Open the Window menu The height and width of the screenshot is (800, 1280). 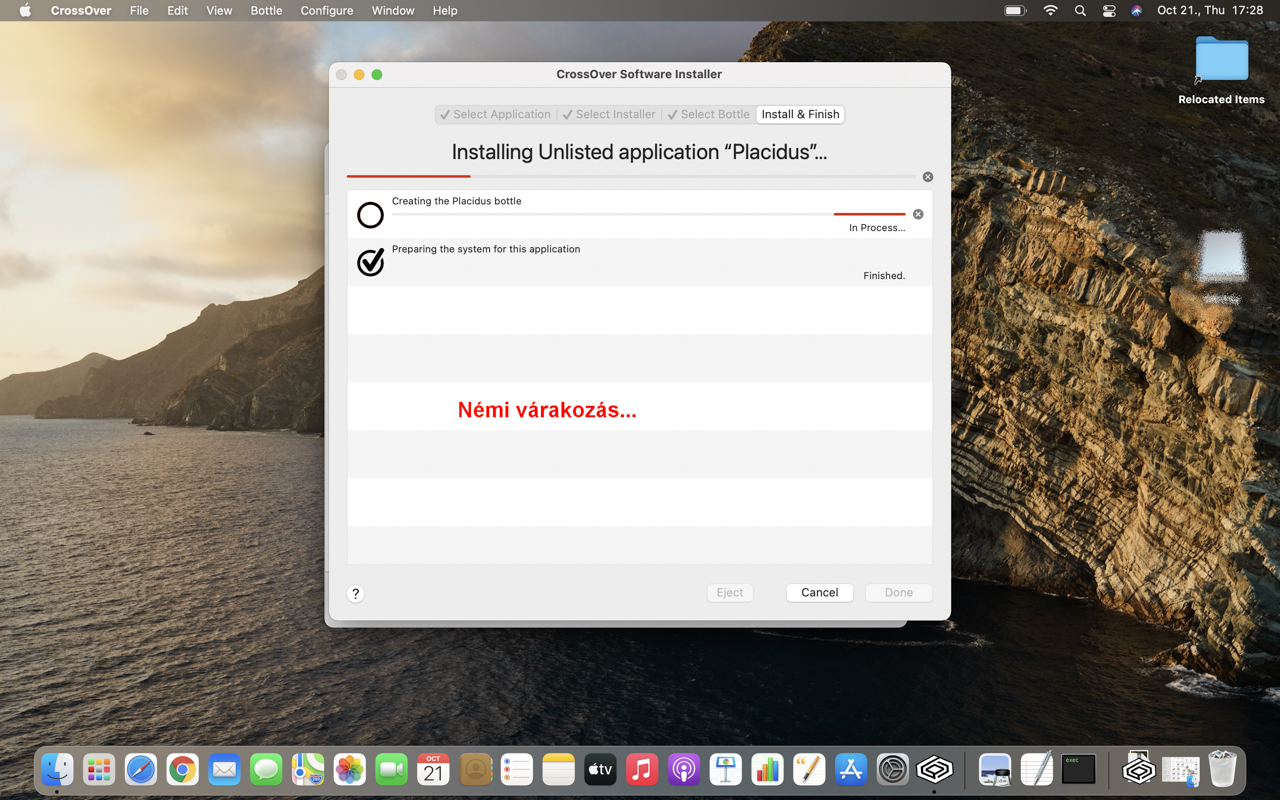(393, 11)
